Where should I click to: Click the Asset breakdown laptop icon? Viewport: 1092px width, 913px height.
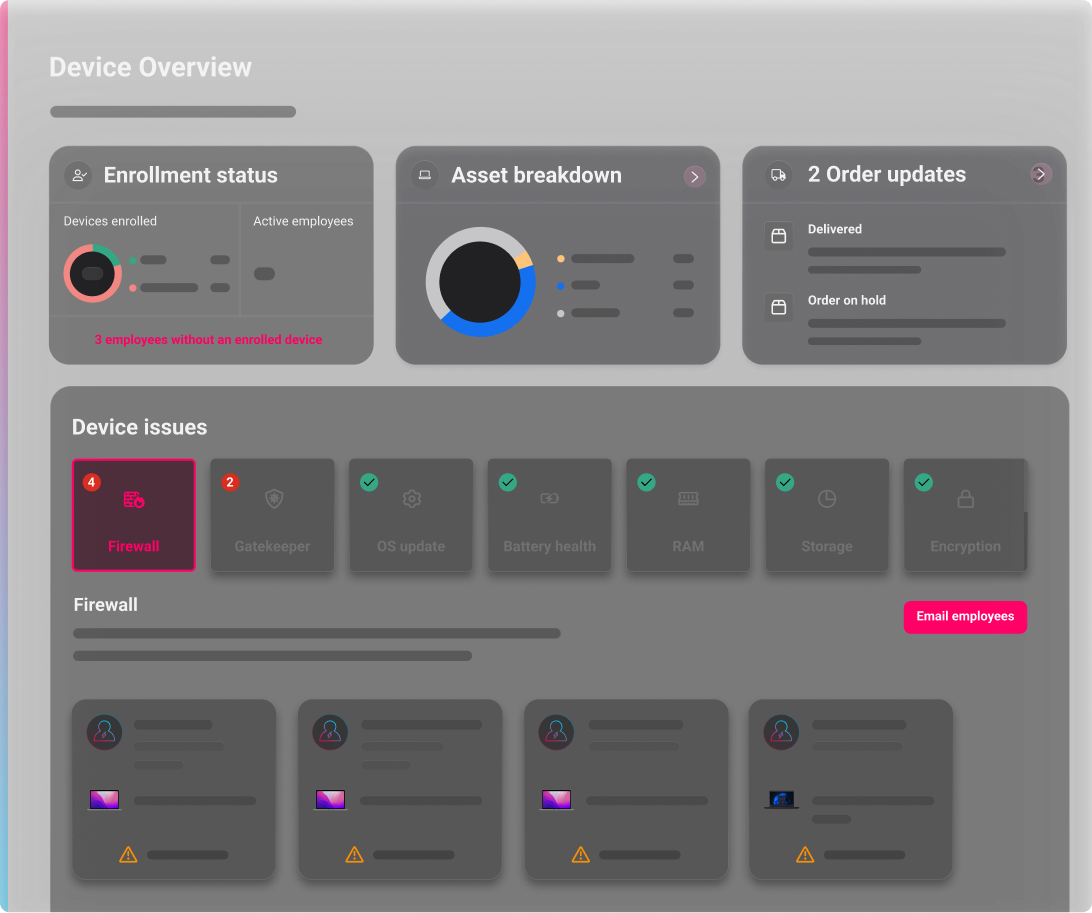(x=425, y=175)
